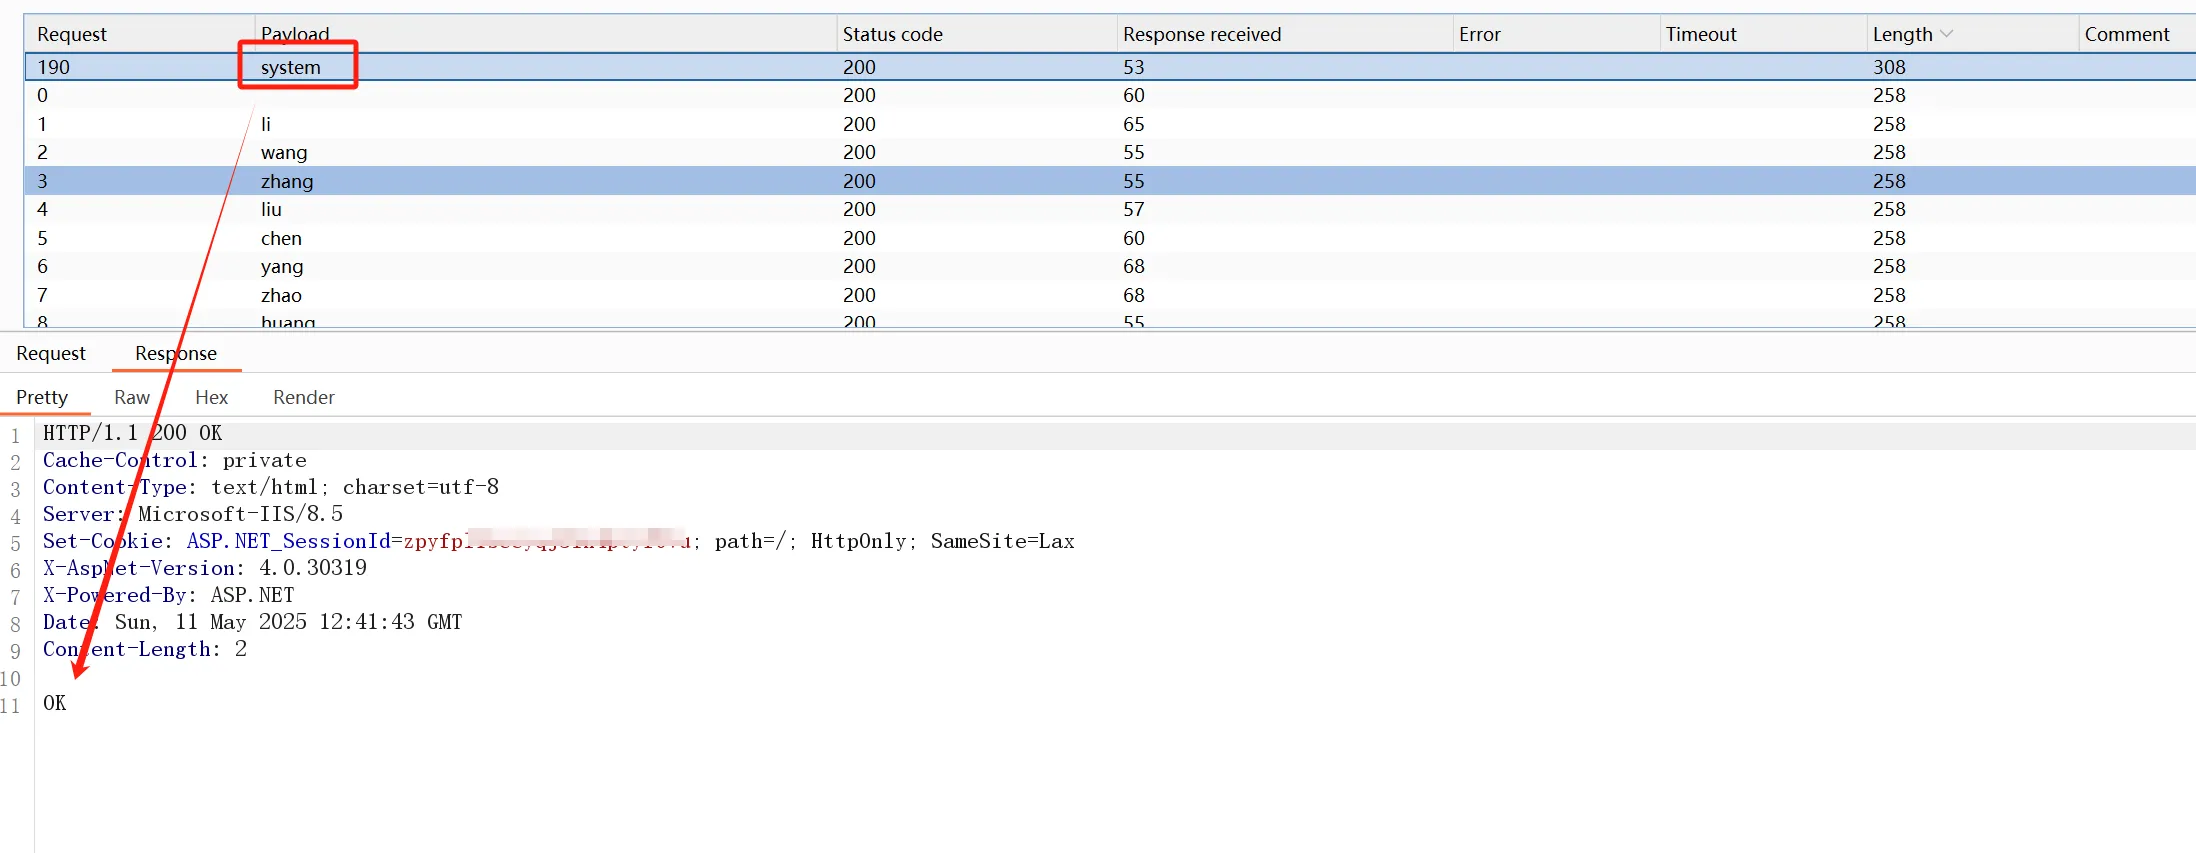Select the row with payload zhang
This screenshot has width=2196, height=853.
click(1110, 181)
